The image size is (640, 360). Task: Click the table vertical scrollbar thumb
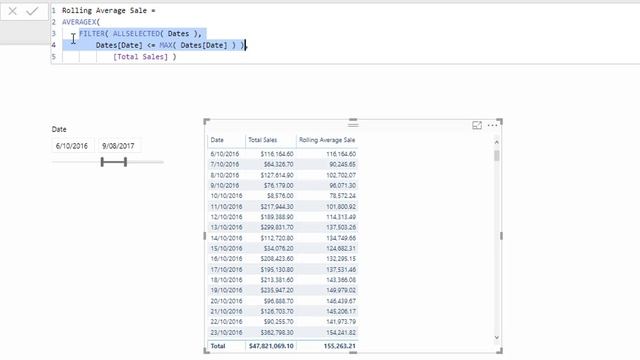497,156
